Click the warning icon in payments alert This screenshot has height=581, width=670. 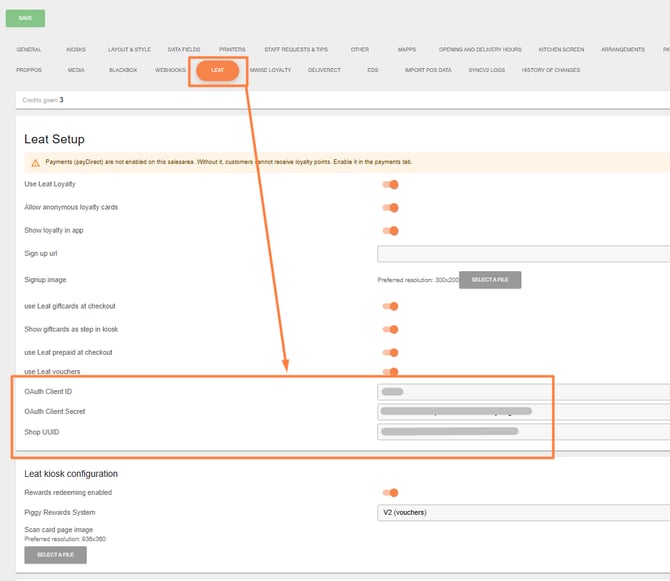tap(36, 162)
